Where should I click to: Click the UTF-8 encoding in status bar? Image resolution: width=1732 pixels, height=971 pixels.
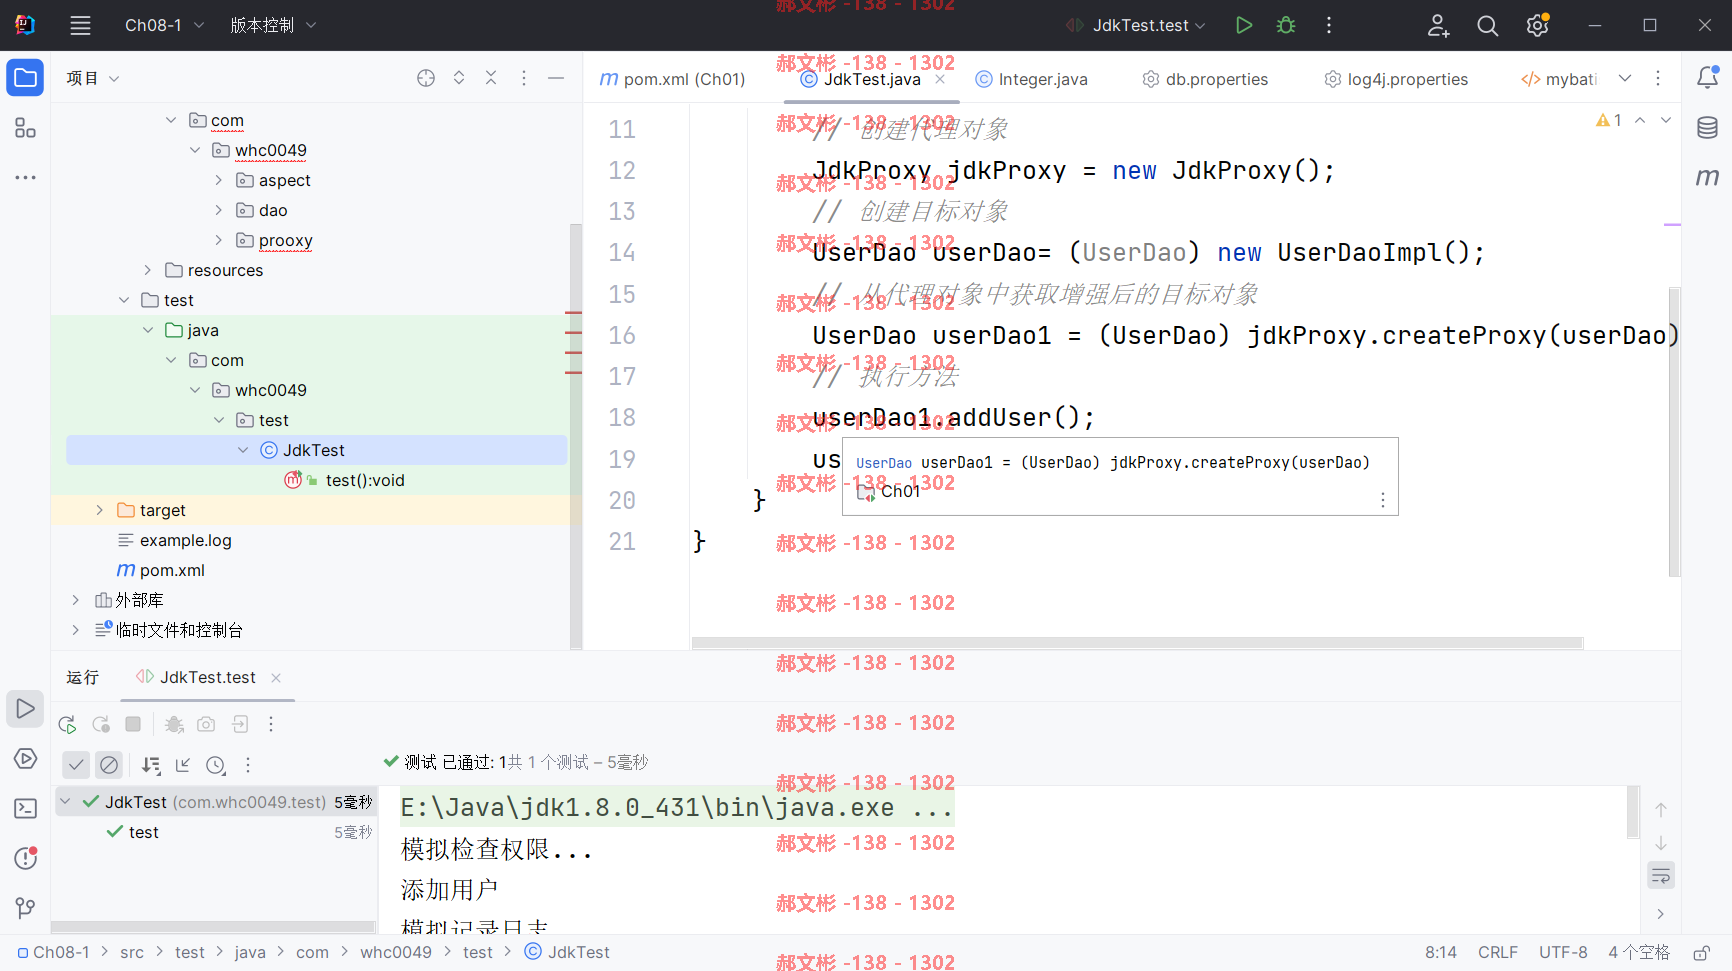pos(1563,953)
